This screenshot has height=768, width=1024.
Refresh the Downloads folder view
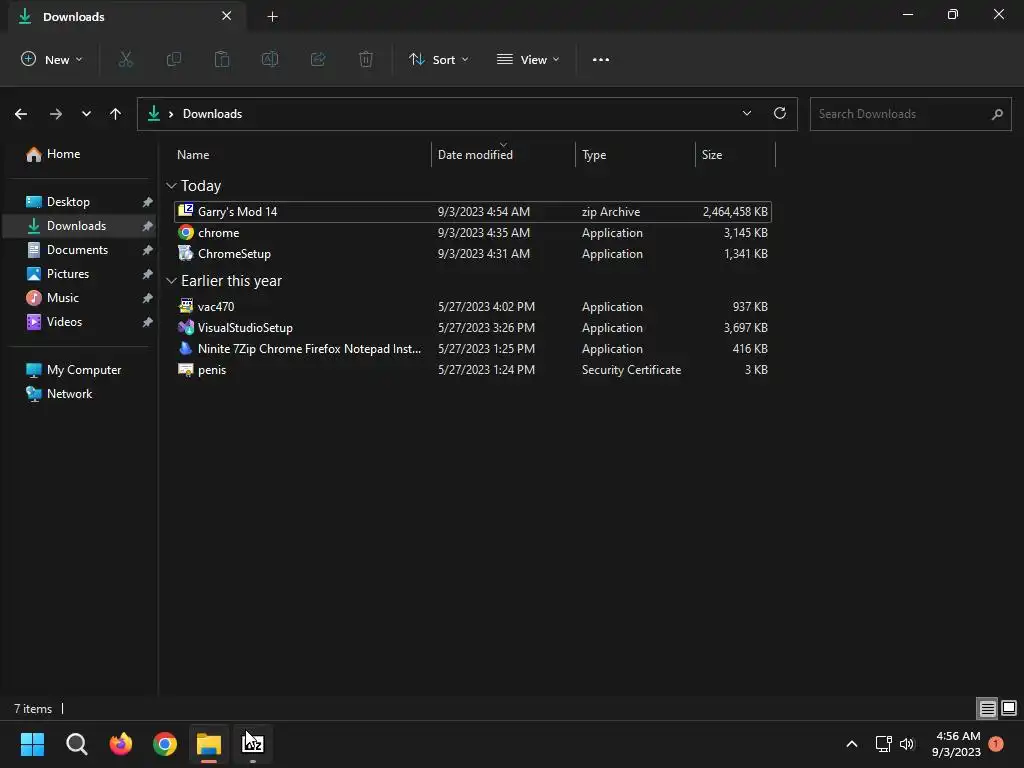pyautogui.click(x=780, y=113)
